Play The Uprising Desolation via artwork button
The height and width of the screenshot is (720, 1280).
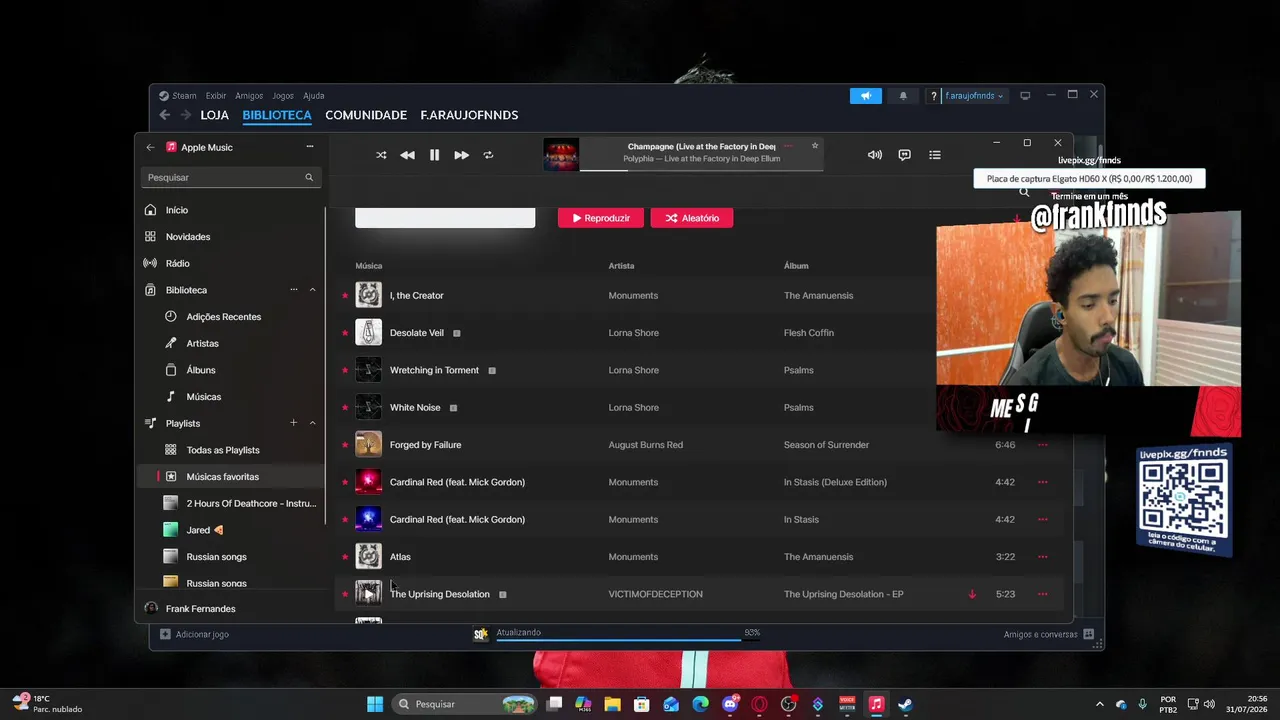pos(368,594)
